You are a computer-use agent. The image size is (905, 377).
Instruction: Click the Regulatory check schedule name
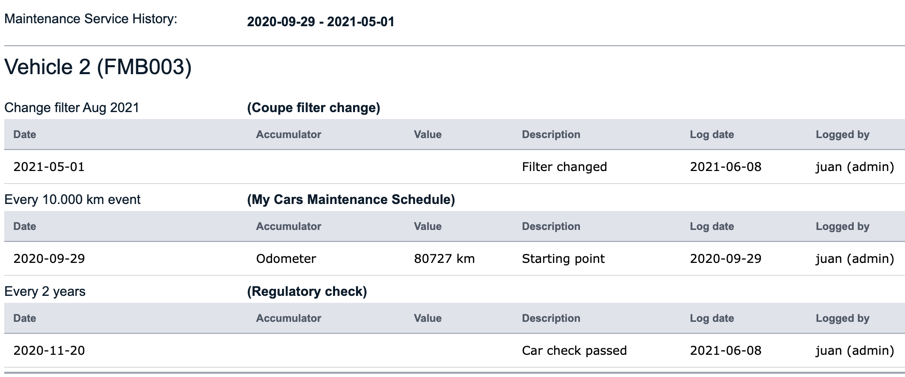tap(307, 292)
